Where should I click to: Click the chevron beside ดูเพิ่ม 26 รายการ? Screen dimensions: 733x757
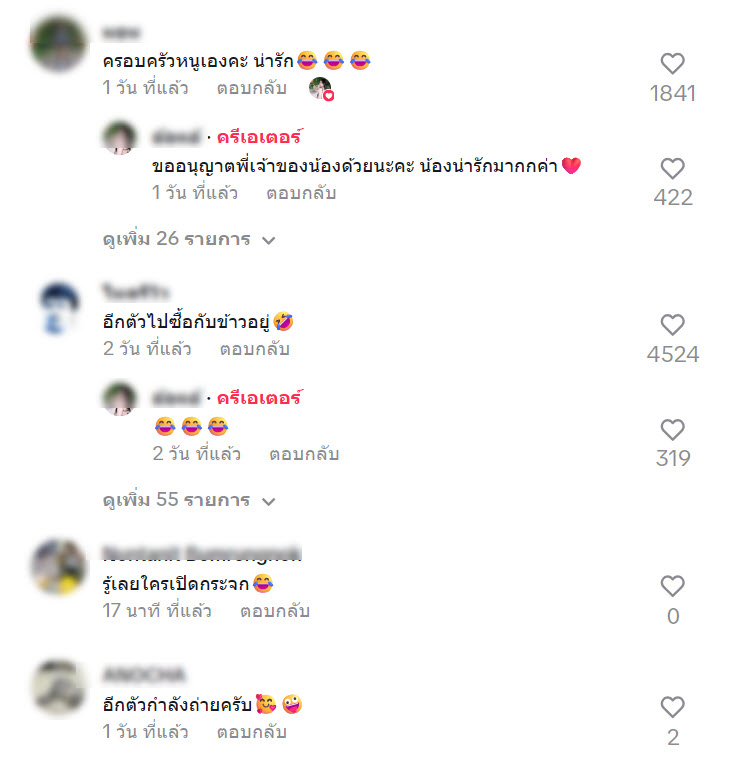268,240
